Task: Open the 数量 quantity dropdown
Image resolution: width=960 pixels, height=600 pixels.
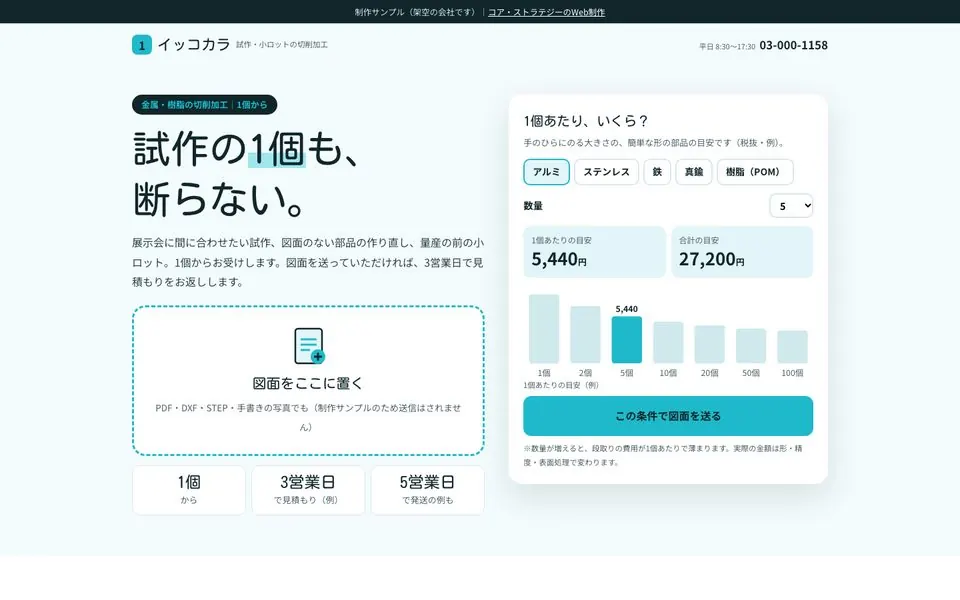Action: pyautogui.click(x=791, y=206)
